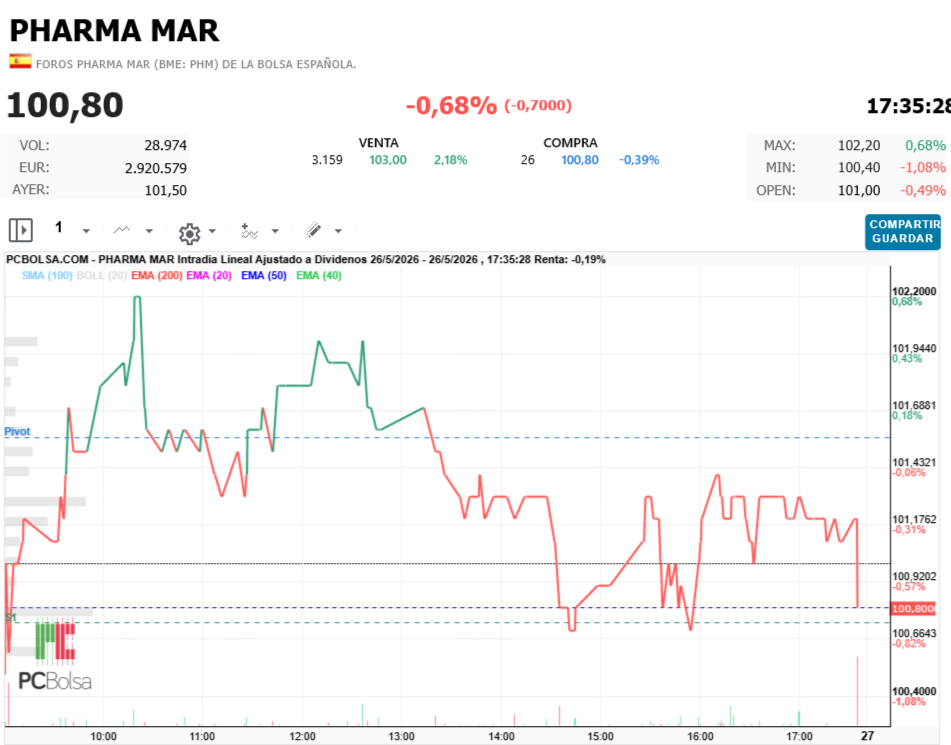Click the 17:35:28 timestamp at top
Viewport: 951px width, 745px height.
pyautogui.click(x=909, y=106)
